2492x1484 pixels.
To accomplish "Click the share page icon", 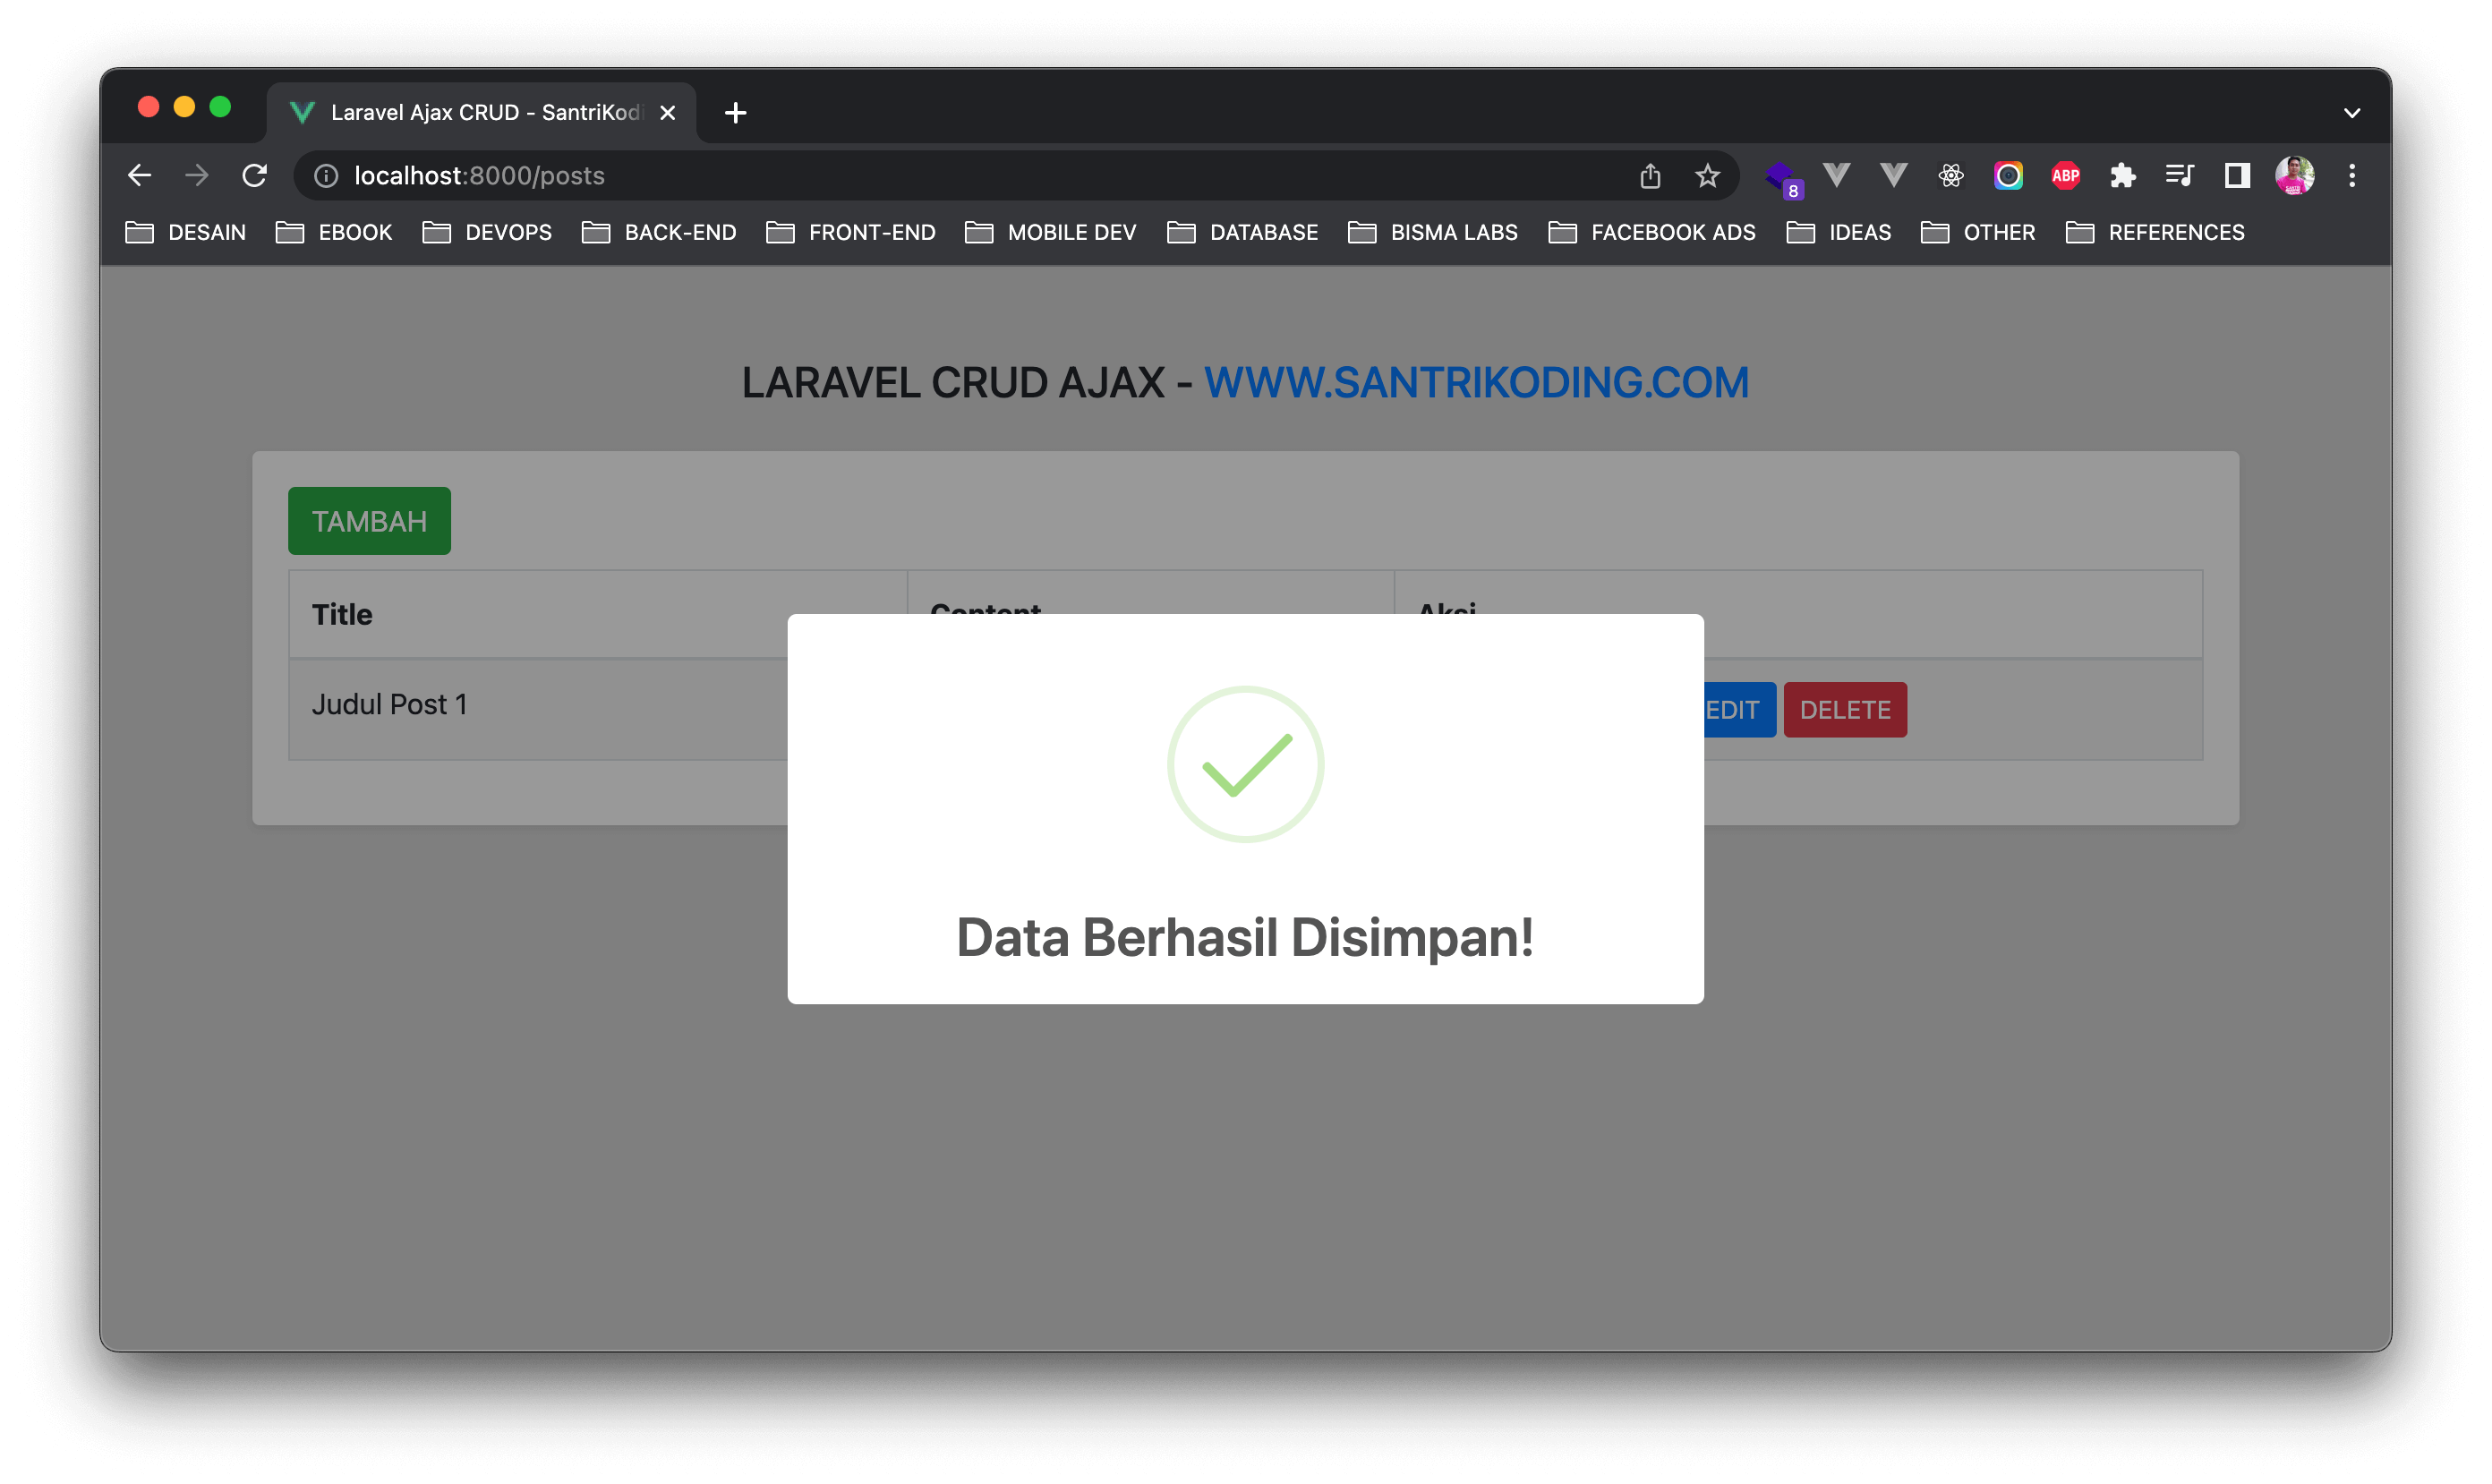I will click(1650, 176).
